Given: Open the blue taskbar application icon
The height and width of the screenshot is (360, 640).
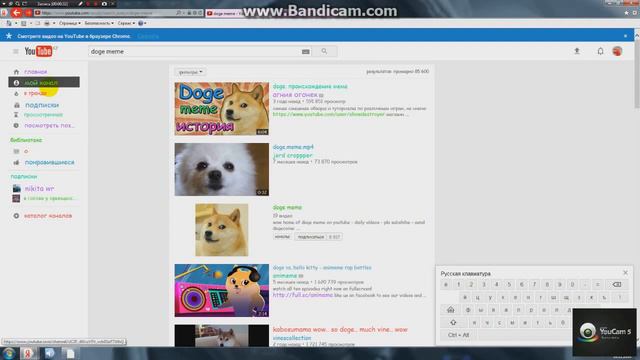Looking at the screenshot, I should click(x=49, y=353).
